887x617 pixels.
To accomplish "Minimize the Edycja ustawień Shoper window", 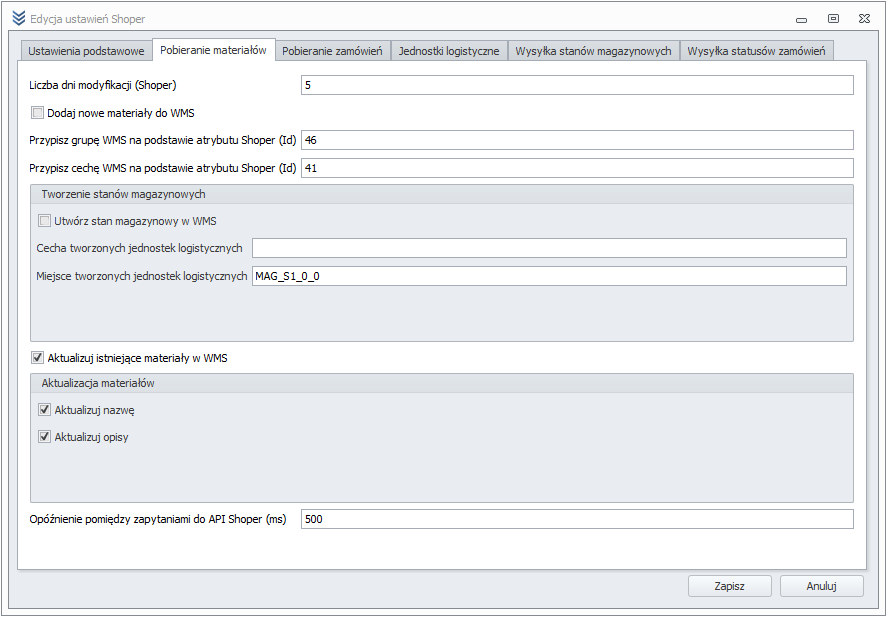I will coord(801,19).
